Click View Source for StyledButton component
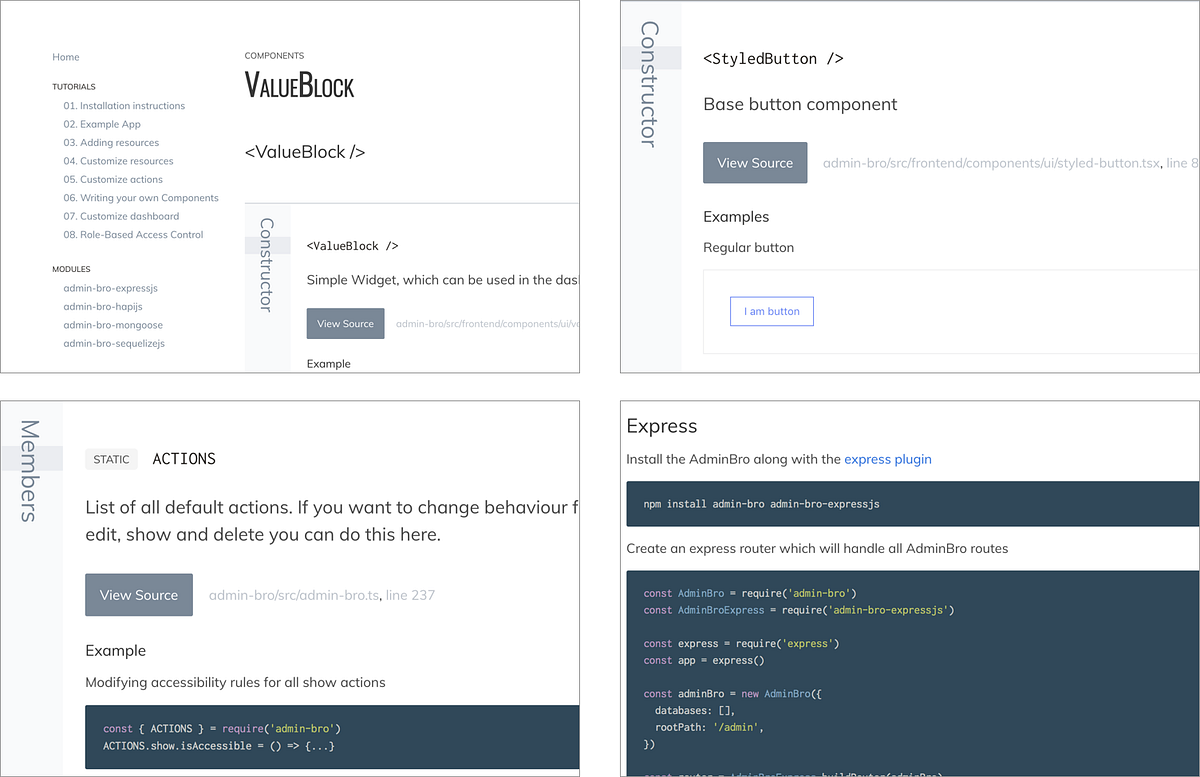 [x=755, y=162]
